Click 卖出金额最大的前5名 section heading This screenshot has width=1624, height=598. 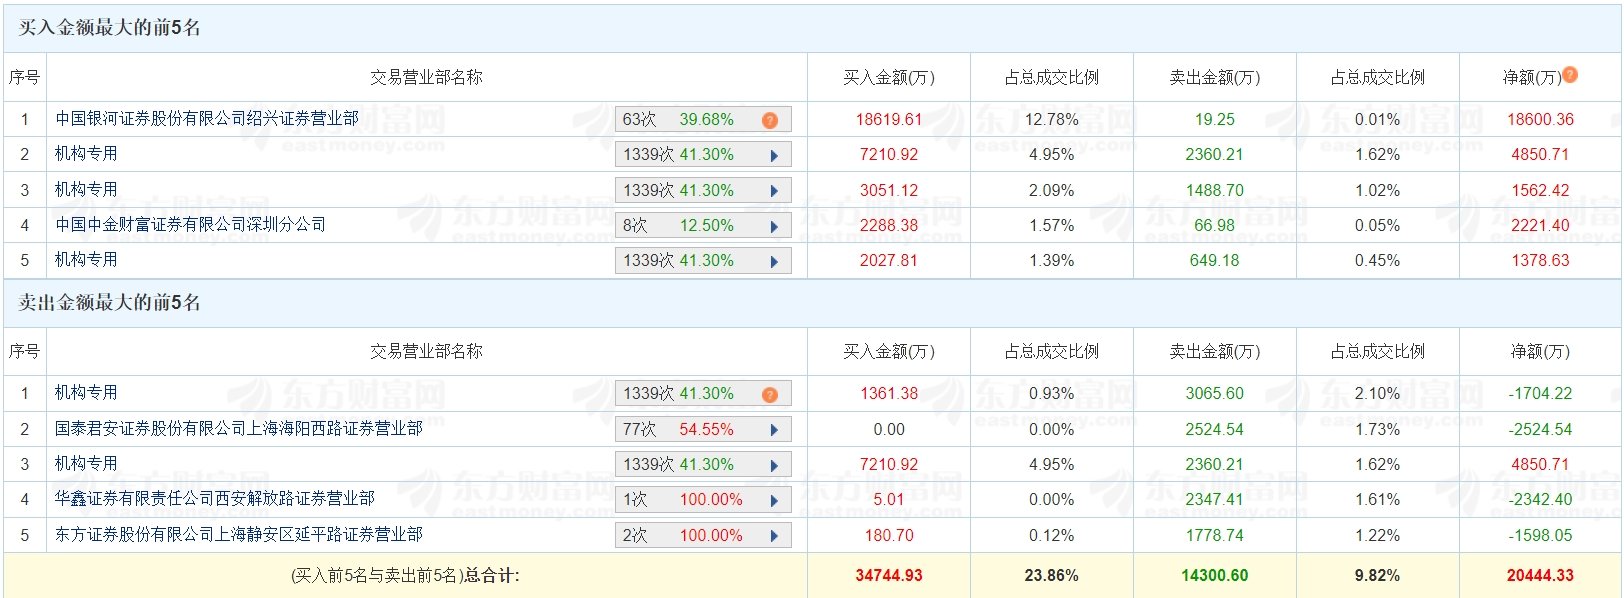[x=110, y=302]
